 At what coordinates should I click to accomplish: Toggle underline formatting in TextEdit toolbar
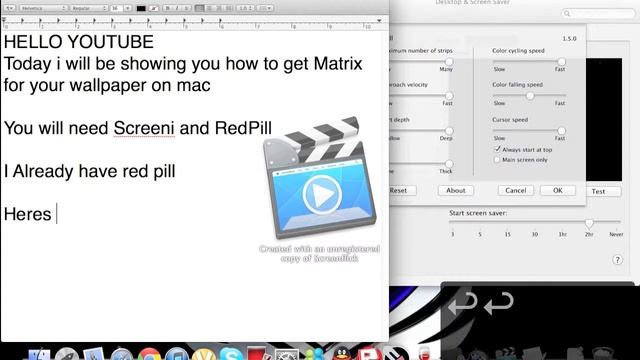click(x=186, y=8)
